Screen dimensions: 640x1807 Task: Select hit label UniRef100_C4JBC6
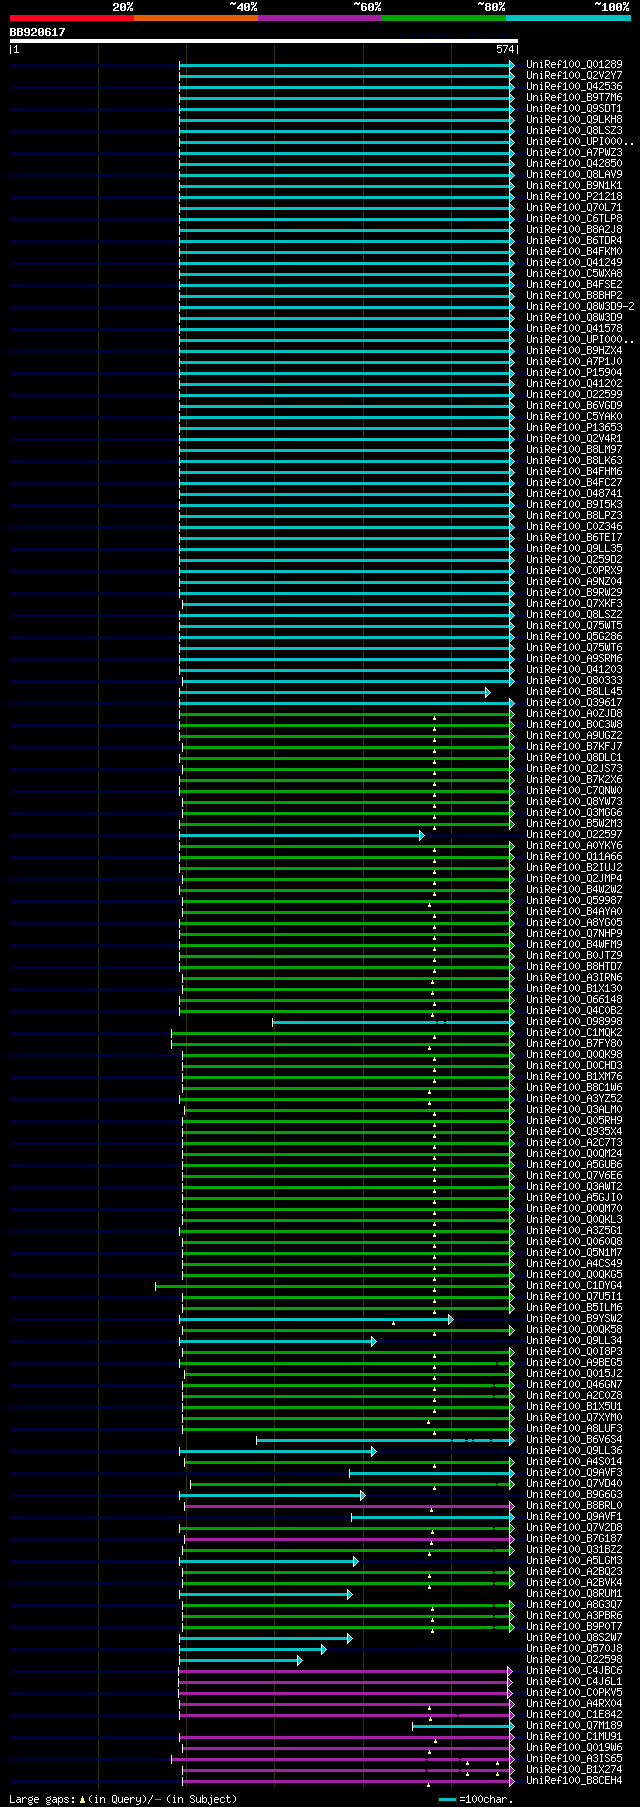pyautogui.click(x=574, y=1671)
